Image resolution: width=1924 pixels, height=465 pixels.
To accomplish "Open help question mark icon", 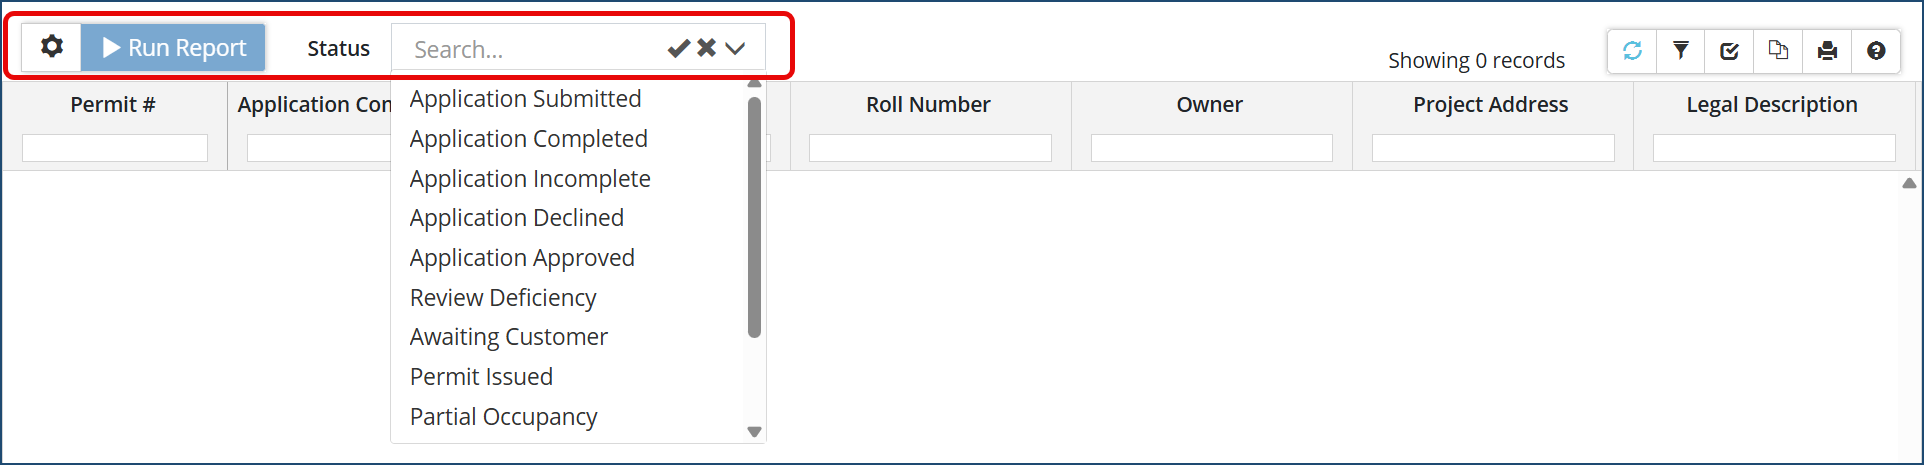I will pos(1876,51).
